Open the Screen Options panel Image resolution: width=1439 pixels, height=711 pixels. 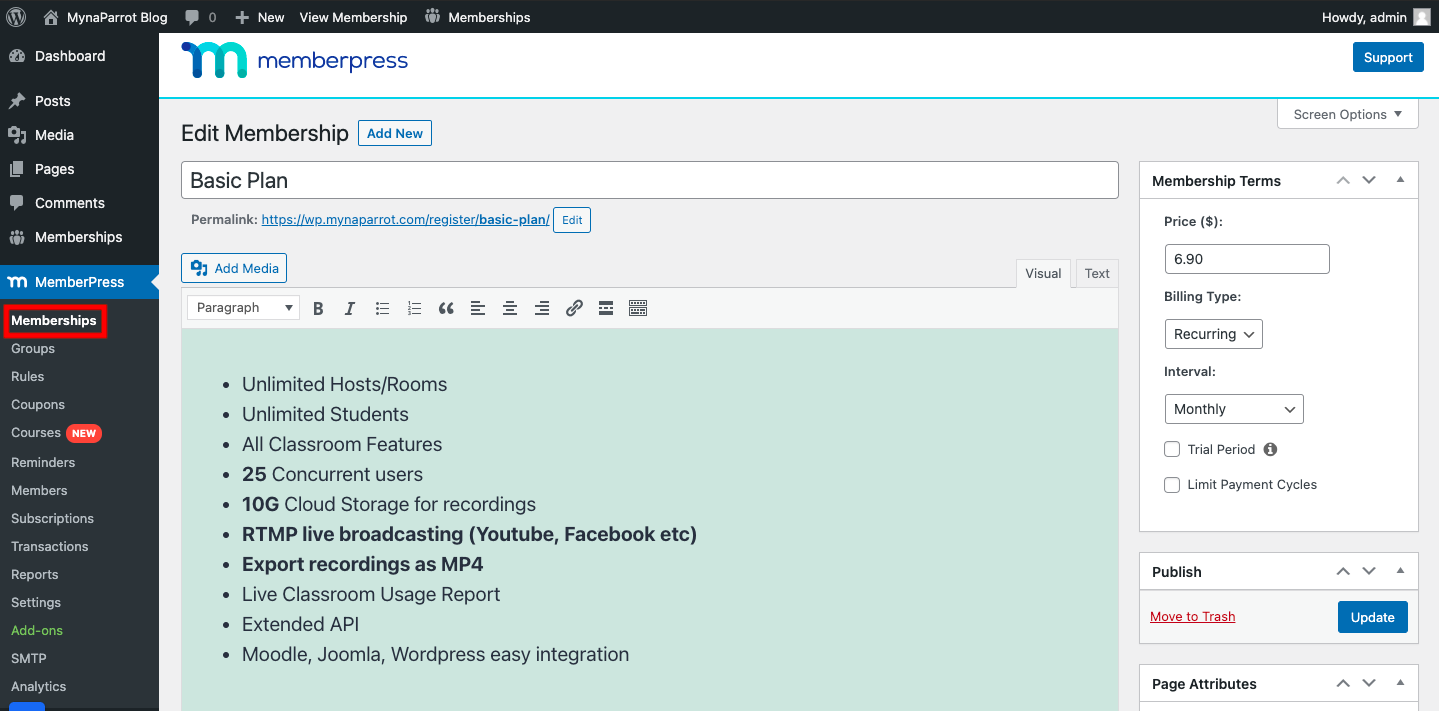coord(1347,114)
